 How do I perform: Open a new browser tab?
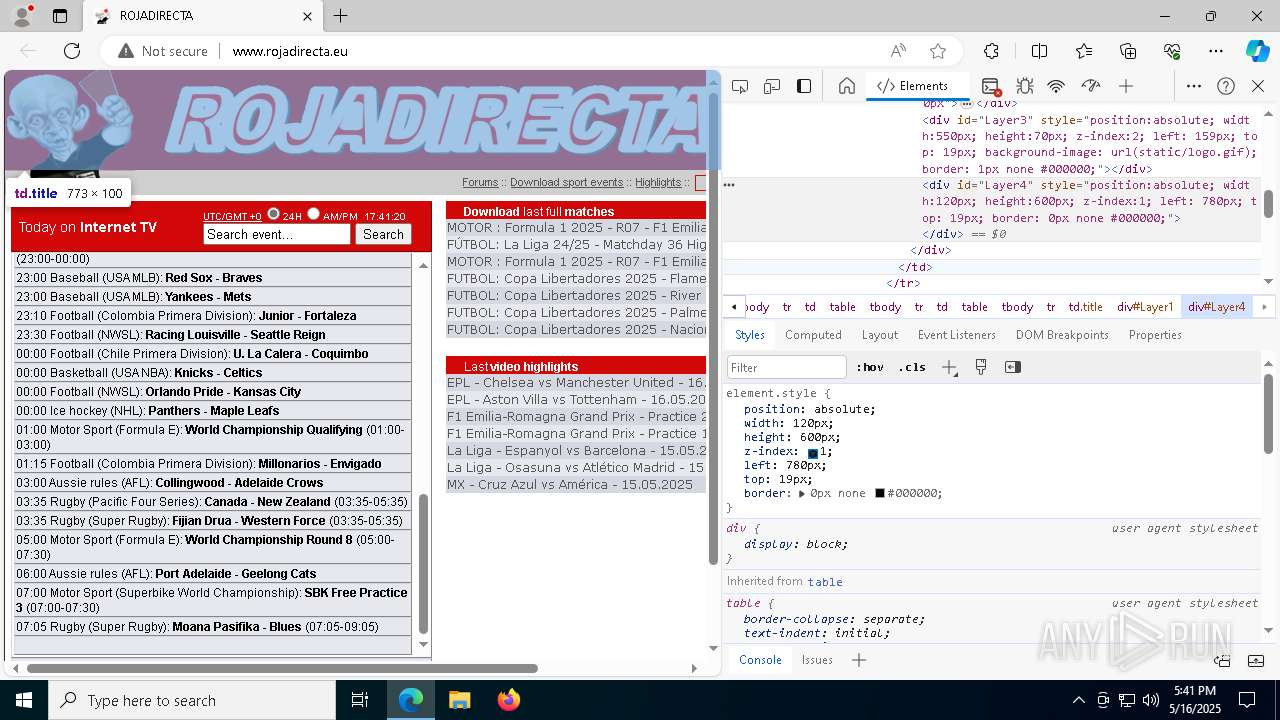[x=341, y=16]
